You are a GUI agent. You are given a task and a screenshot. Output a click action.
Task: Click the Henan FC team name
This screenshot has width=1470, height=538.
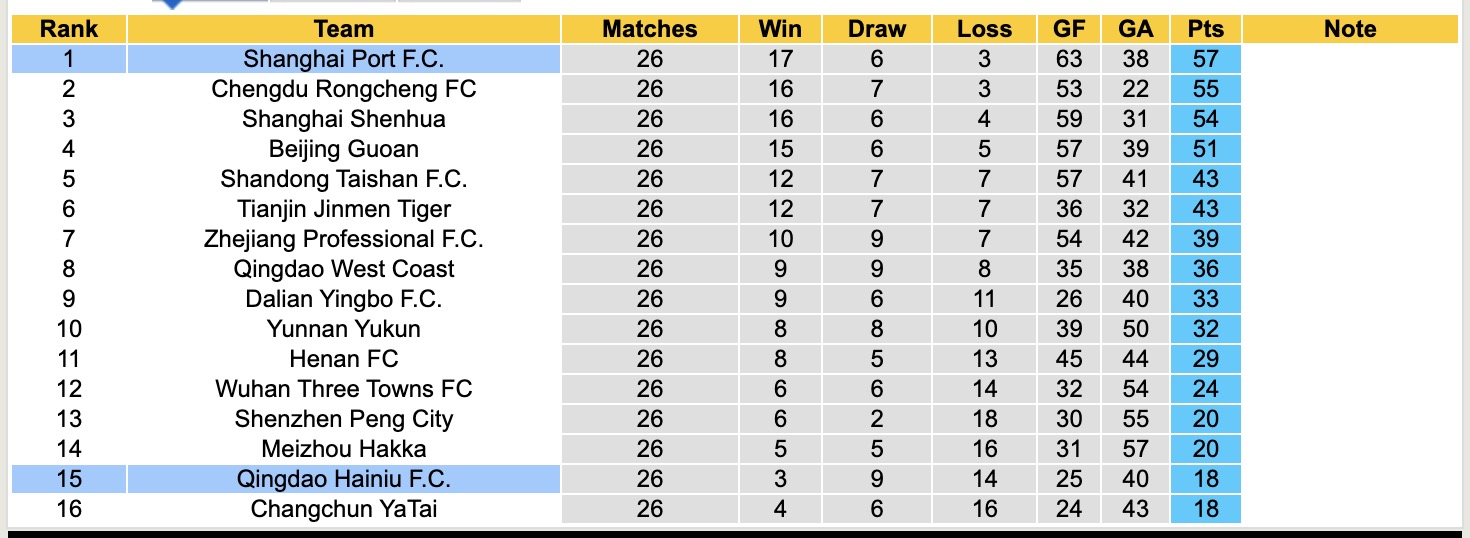tap(343, 359)
